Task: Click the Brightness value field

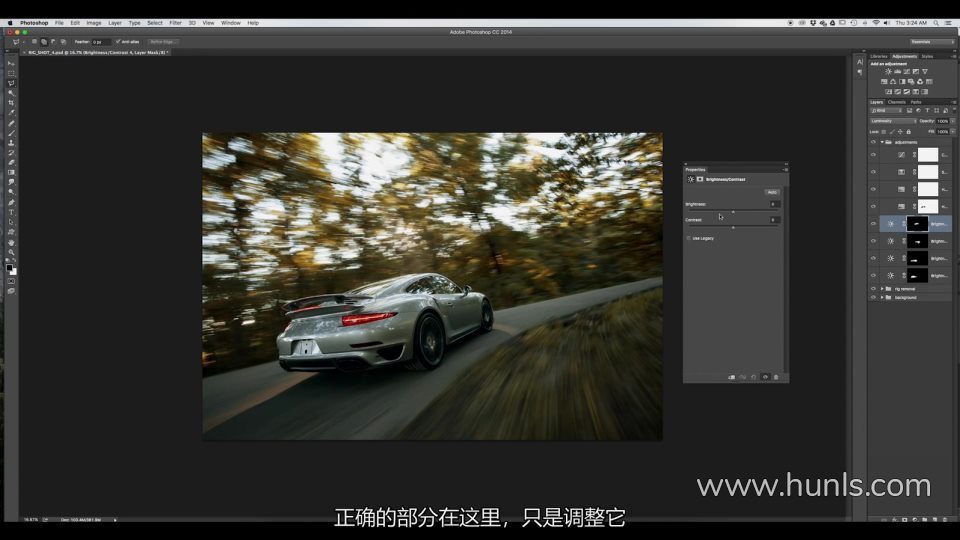Action: tap(773, 204)
